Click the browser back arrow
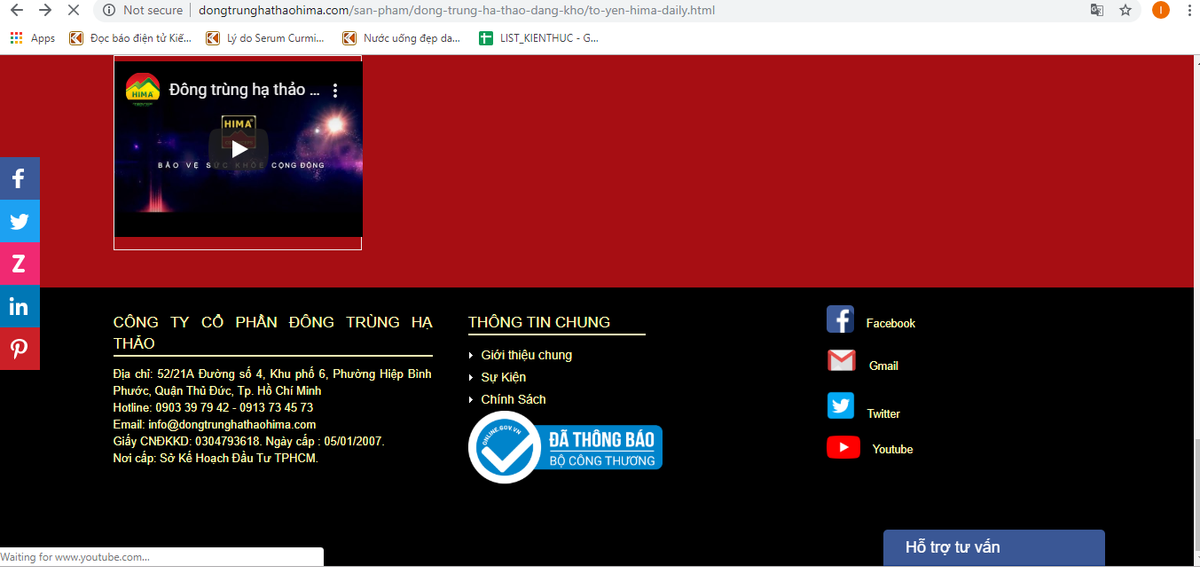Image resolution: width=1200 pixels, height=567 pixels. coord(17,10)
